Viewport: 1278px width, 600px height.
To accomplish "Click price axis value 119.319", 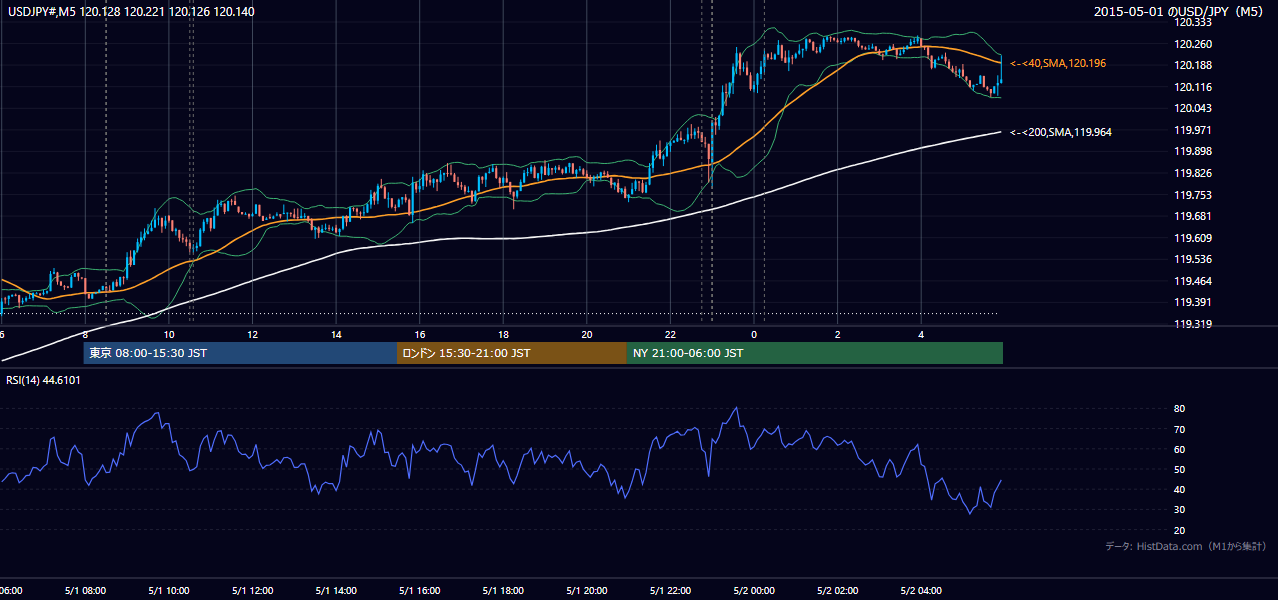I will pos(1193,324).
